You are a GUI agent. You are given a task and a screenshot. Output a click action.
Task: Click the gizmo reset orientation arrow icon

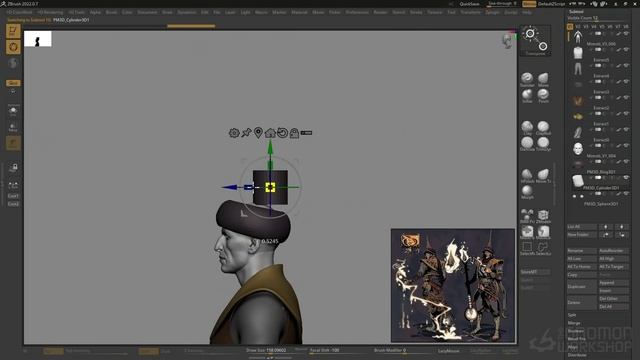pyautogui.click(x=282, y=133)
